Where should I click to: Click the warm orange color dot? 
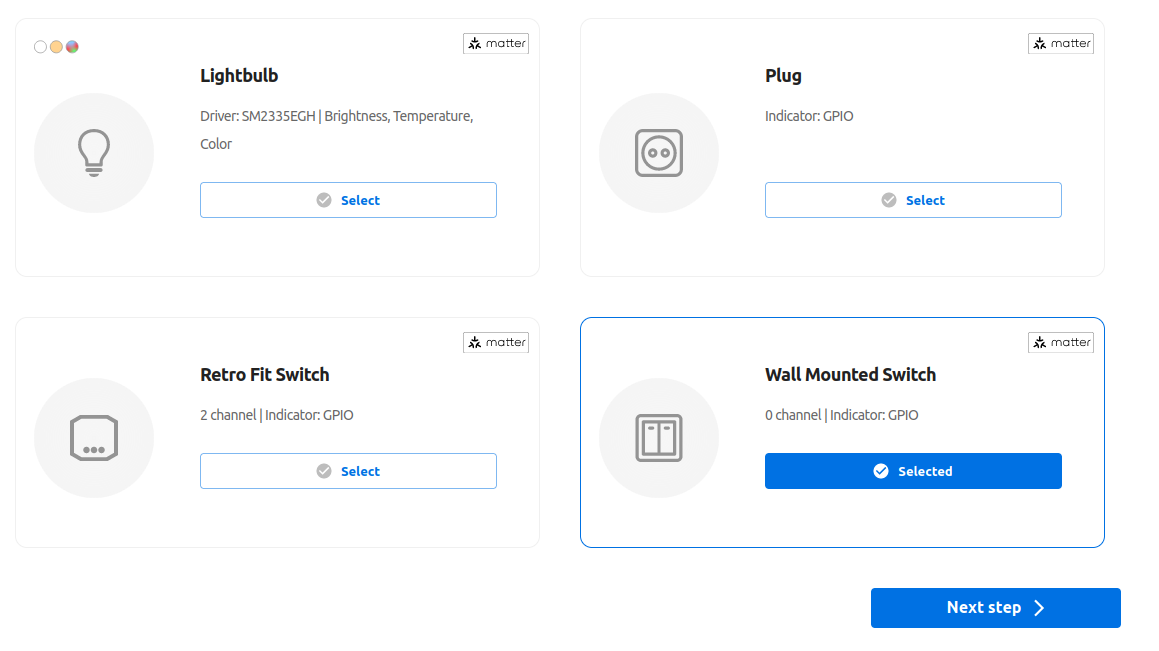56,47
